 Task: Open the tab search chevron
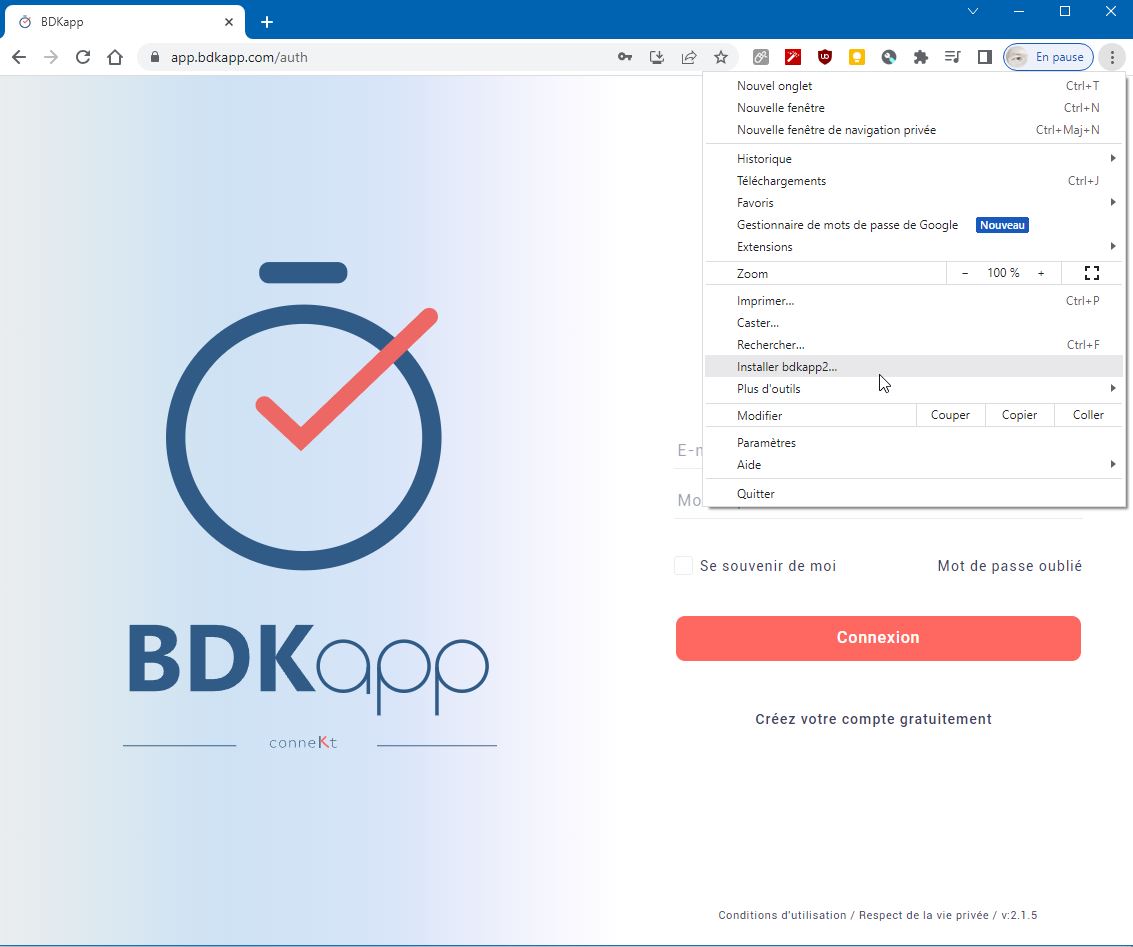(x=973, y=12)
